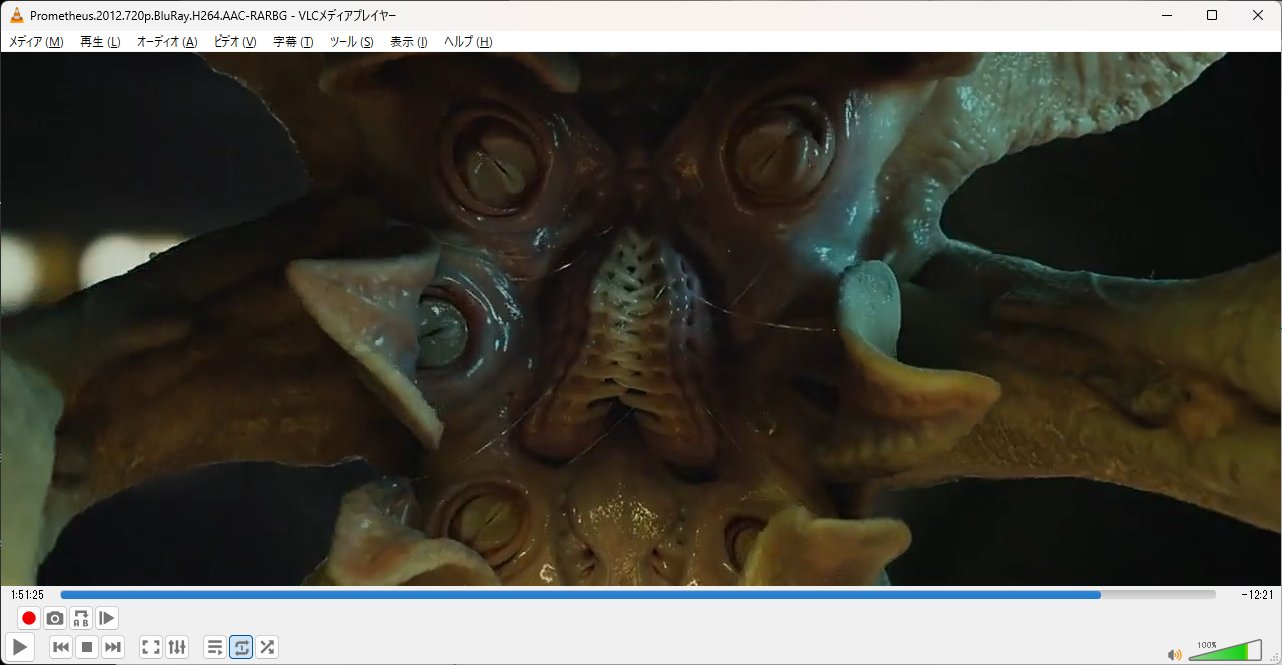The image size is (1282, 665).
Task: Close the VLC window
Action: coord(1258,15)
